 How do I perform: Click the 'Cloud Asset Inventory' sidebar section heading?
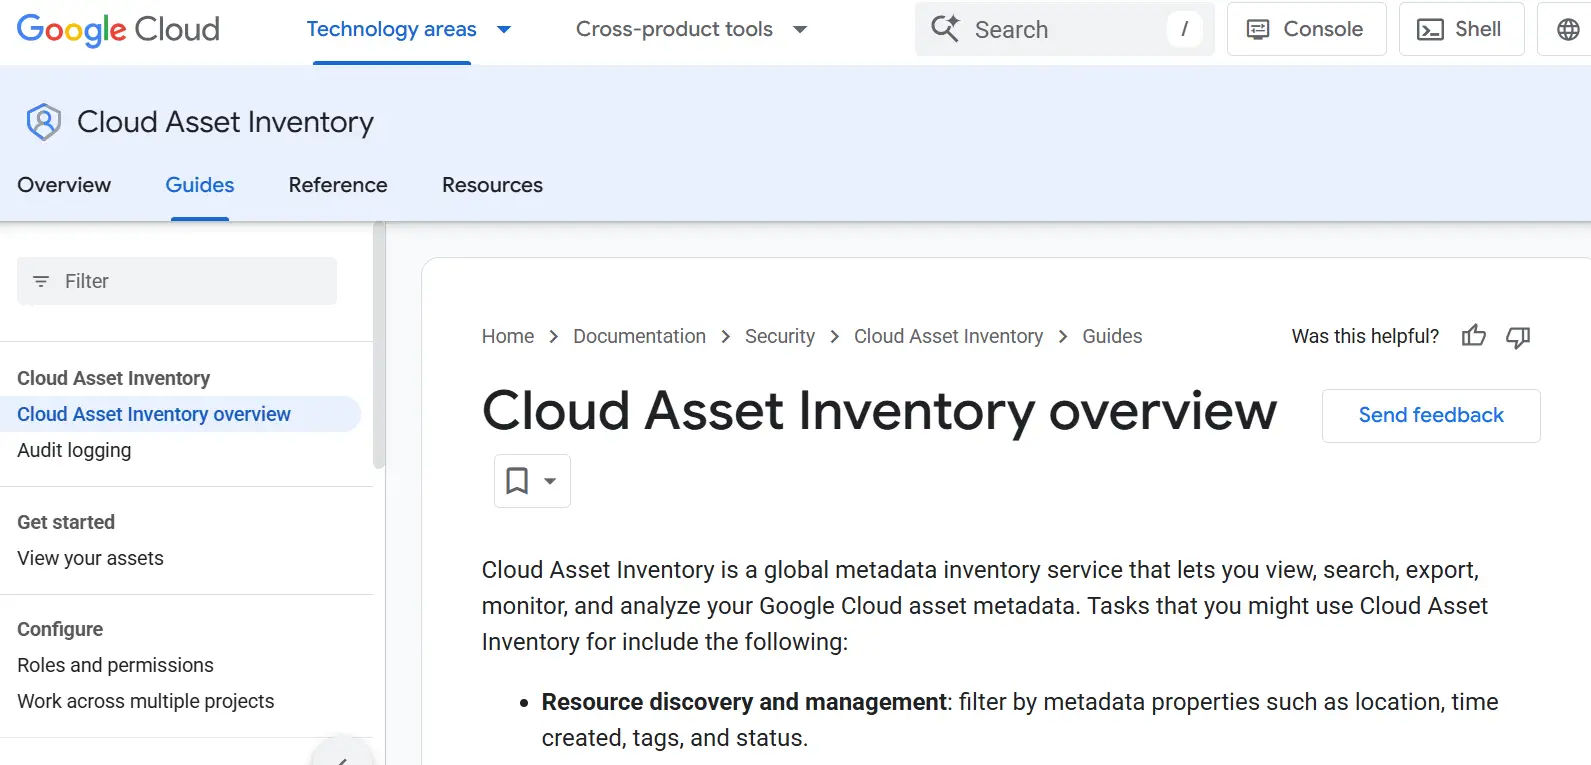[x=113, y=378]
